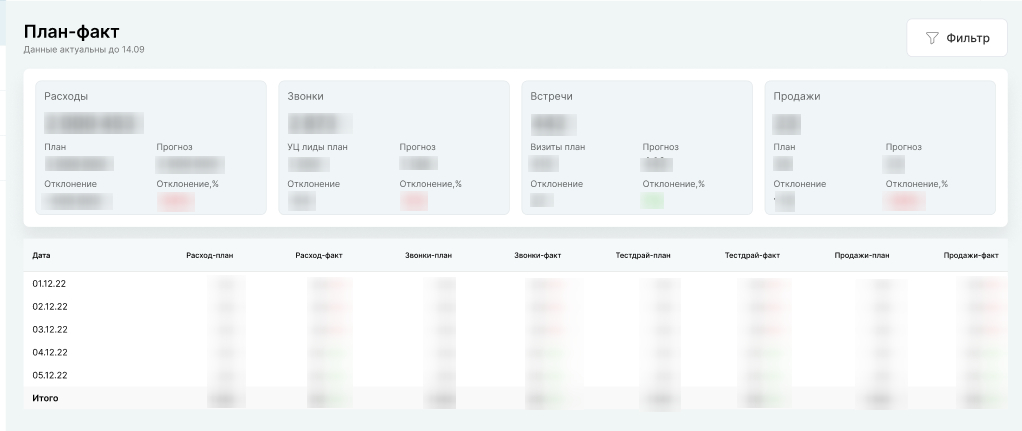The height and width of the screenshot is (431, 1022).
Task: Click red Отклонение,% badge in Расходы card
Action: coord(176,202)
